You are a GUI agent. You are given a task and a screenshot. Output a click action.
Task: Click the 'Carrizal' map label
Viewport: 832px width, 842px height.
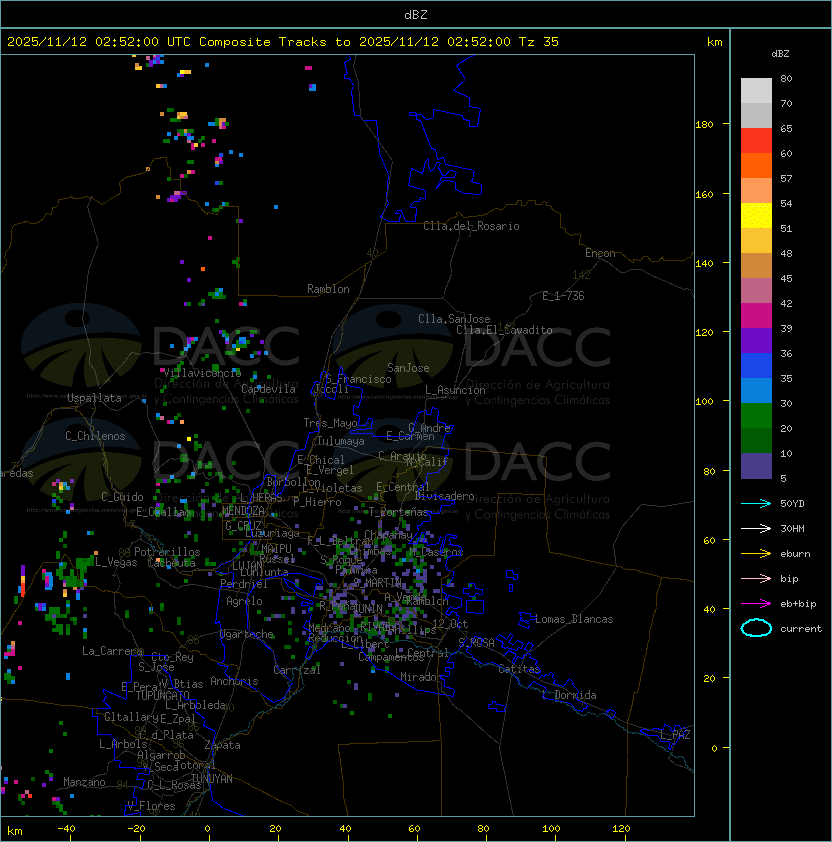click(297, 670)
